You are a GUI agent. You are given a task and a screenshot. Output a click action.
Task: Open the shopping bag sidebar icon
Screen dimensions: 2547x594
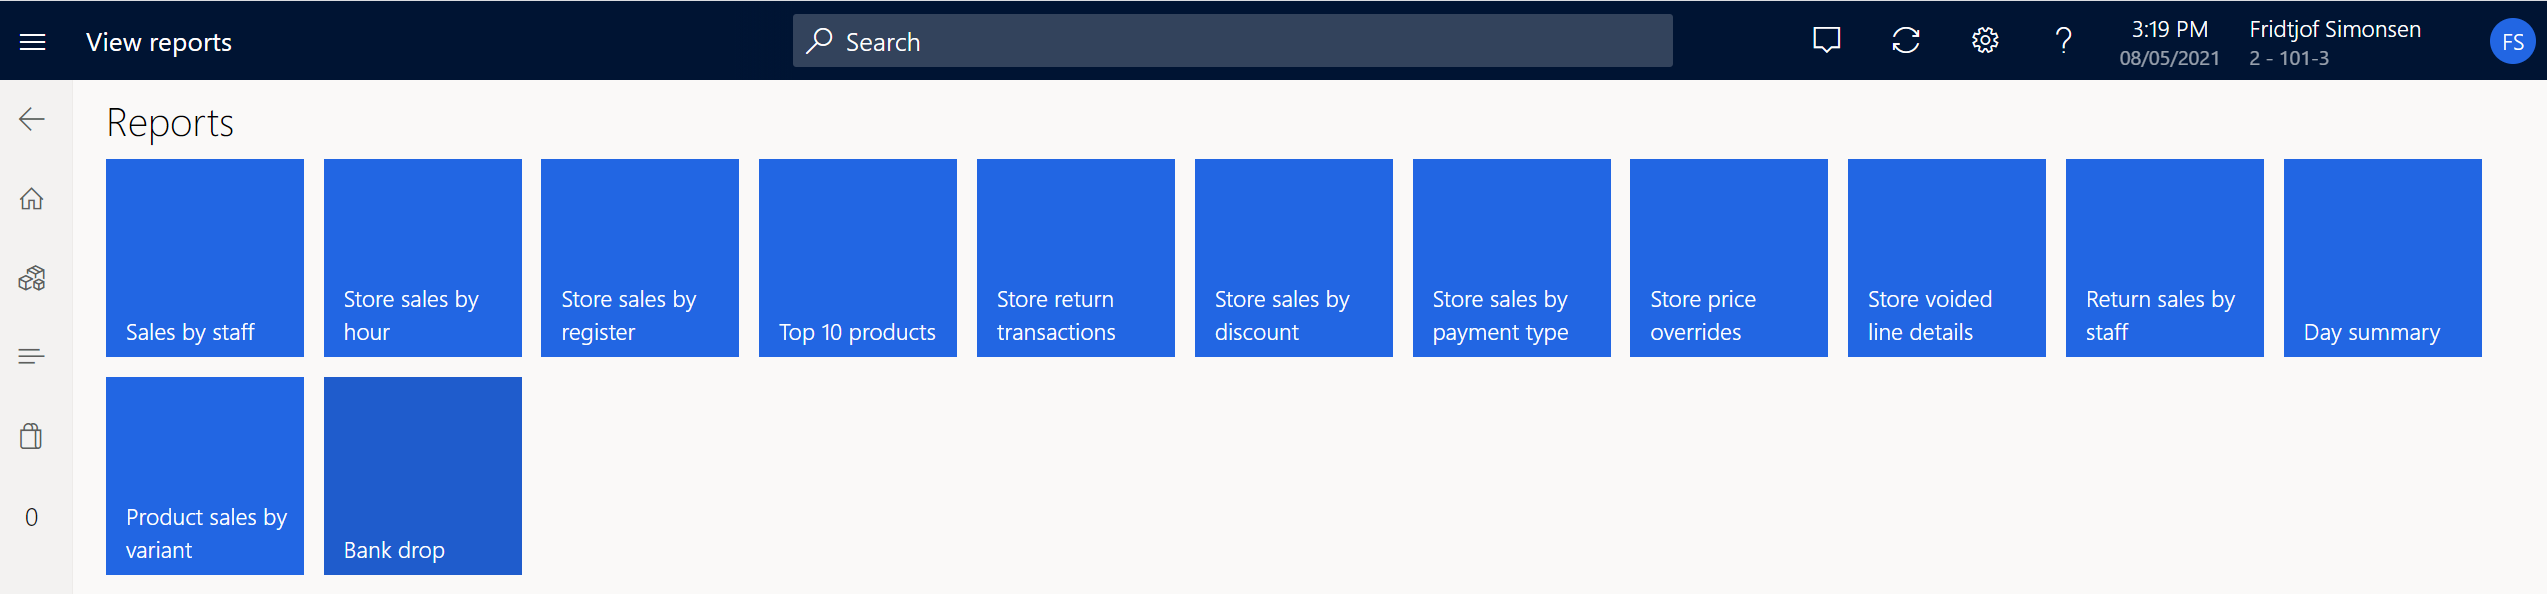pos(32,436)
